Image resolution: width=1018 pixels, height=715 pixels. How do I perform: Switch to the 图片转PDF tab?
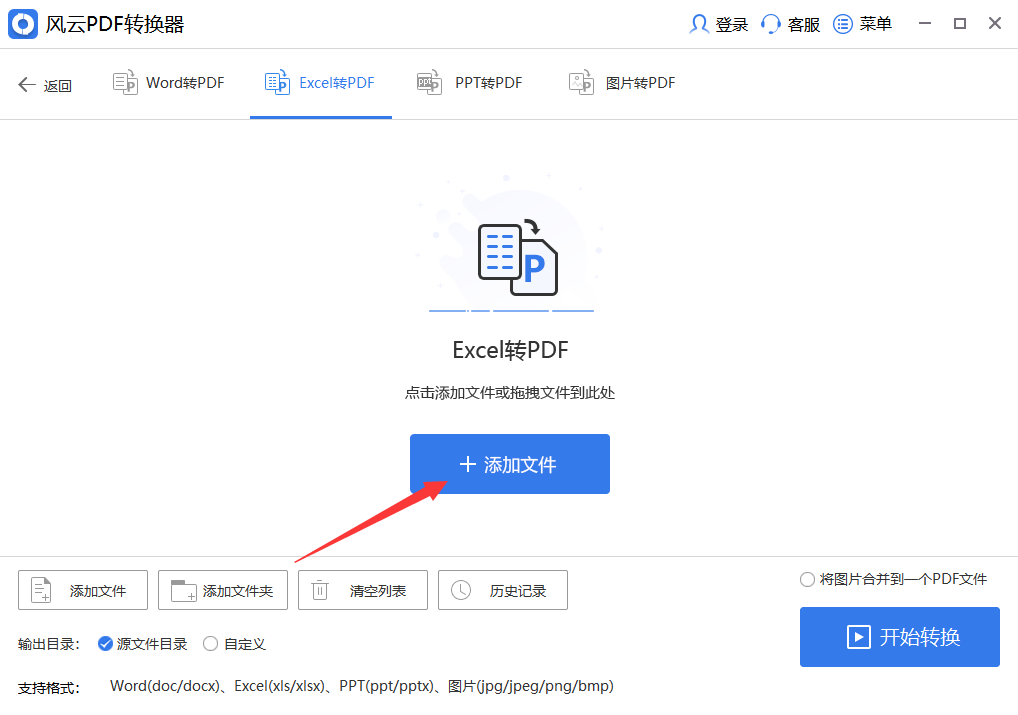click(622, 83)
